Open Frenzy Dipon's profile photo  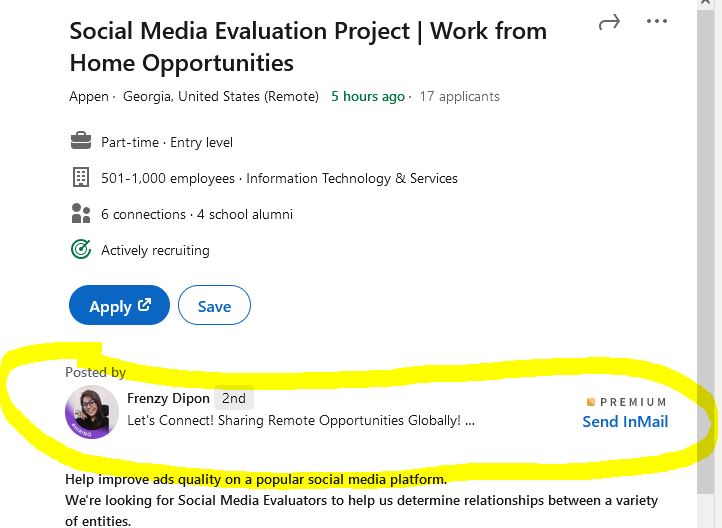point(92,411)
